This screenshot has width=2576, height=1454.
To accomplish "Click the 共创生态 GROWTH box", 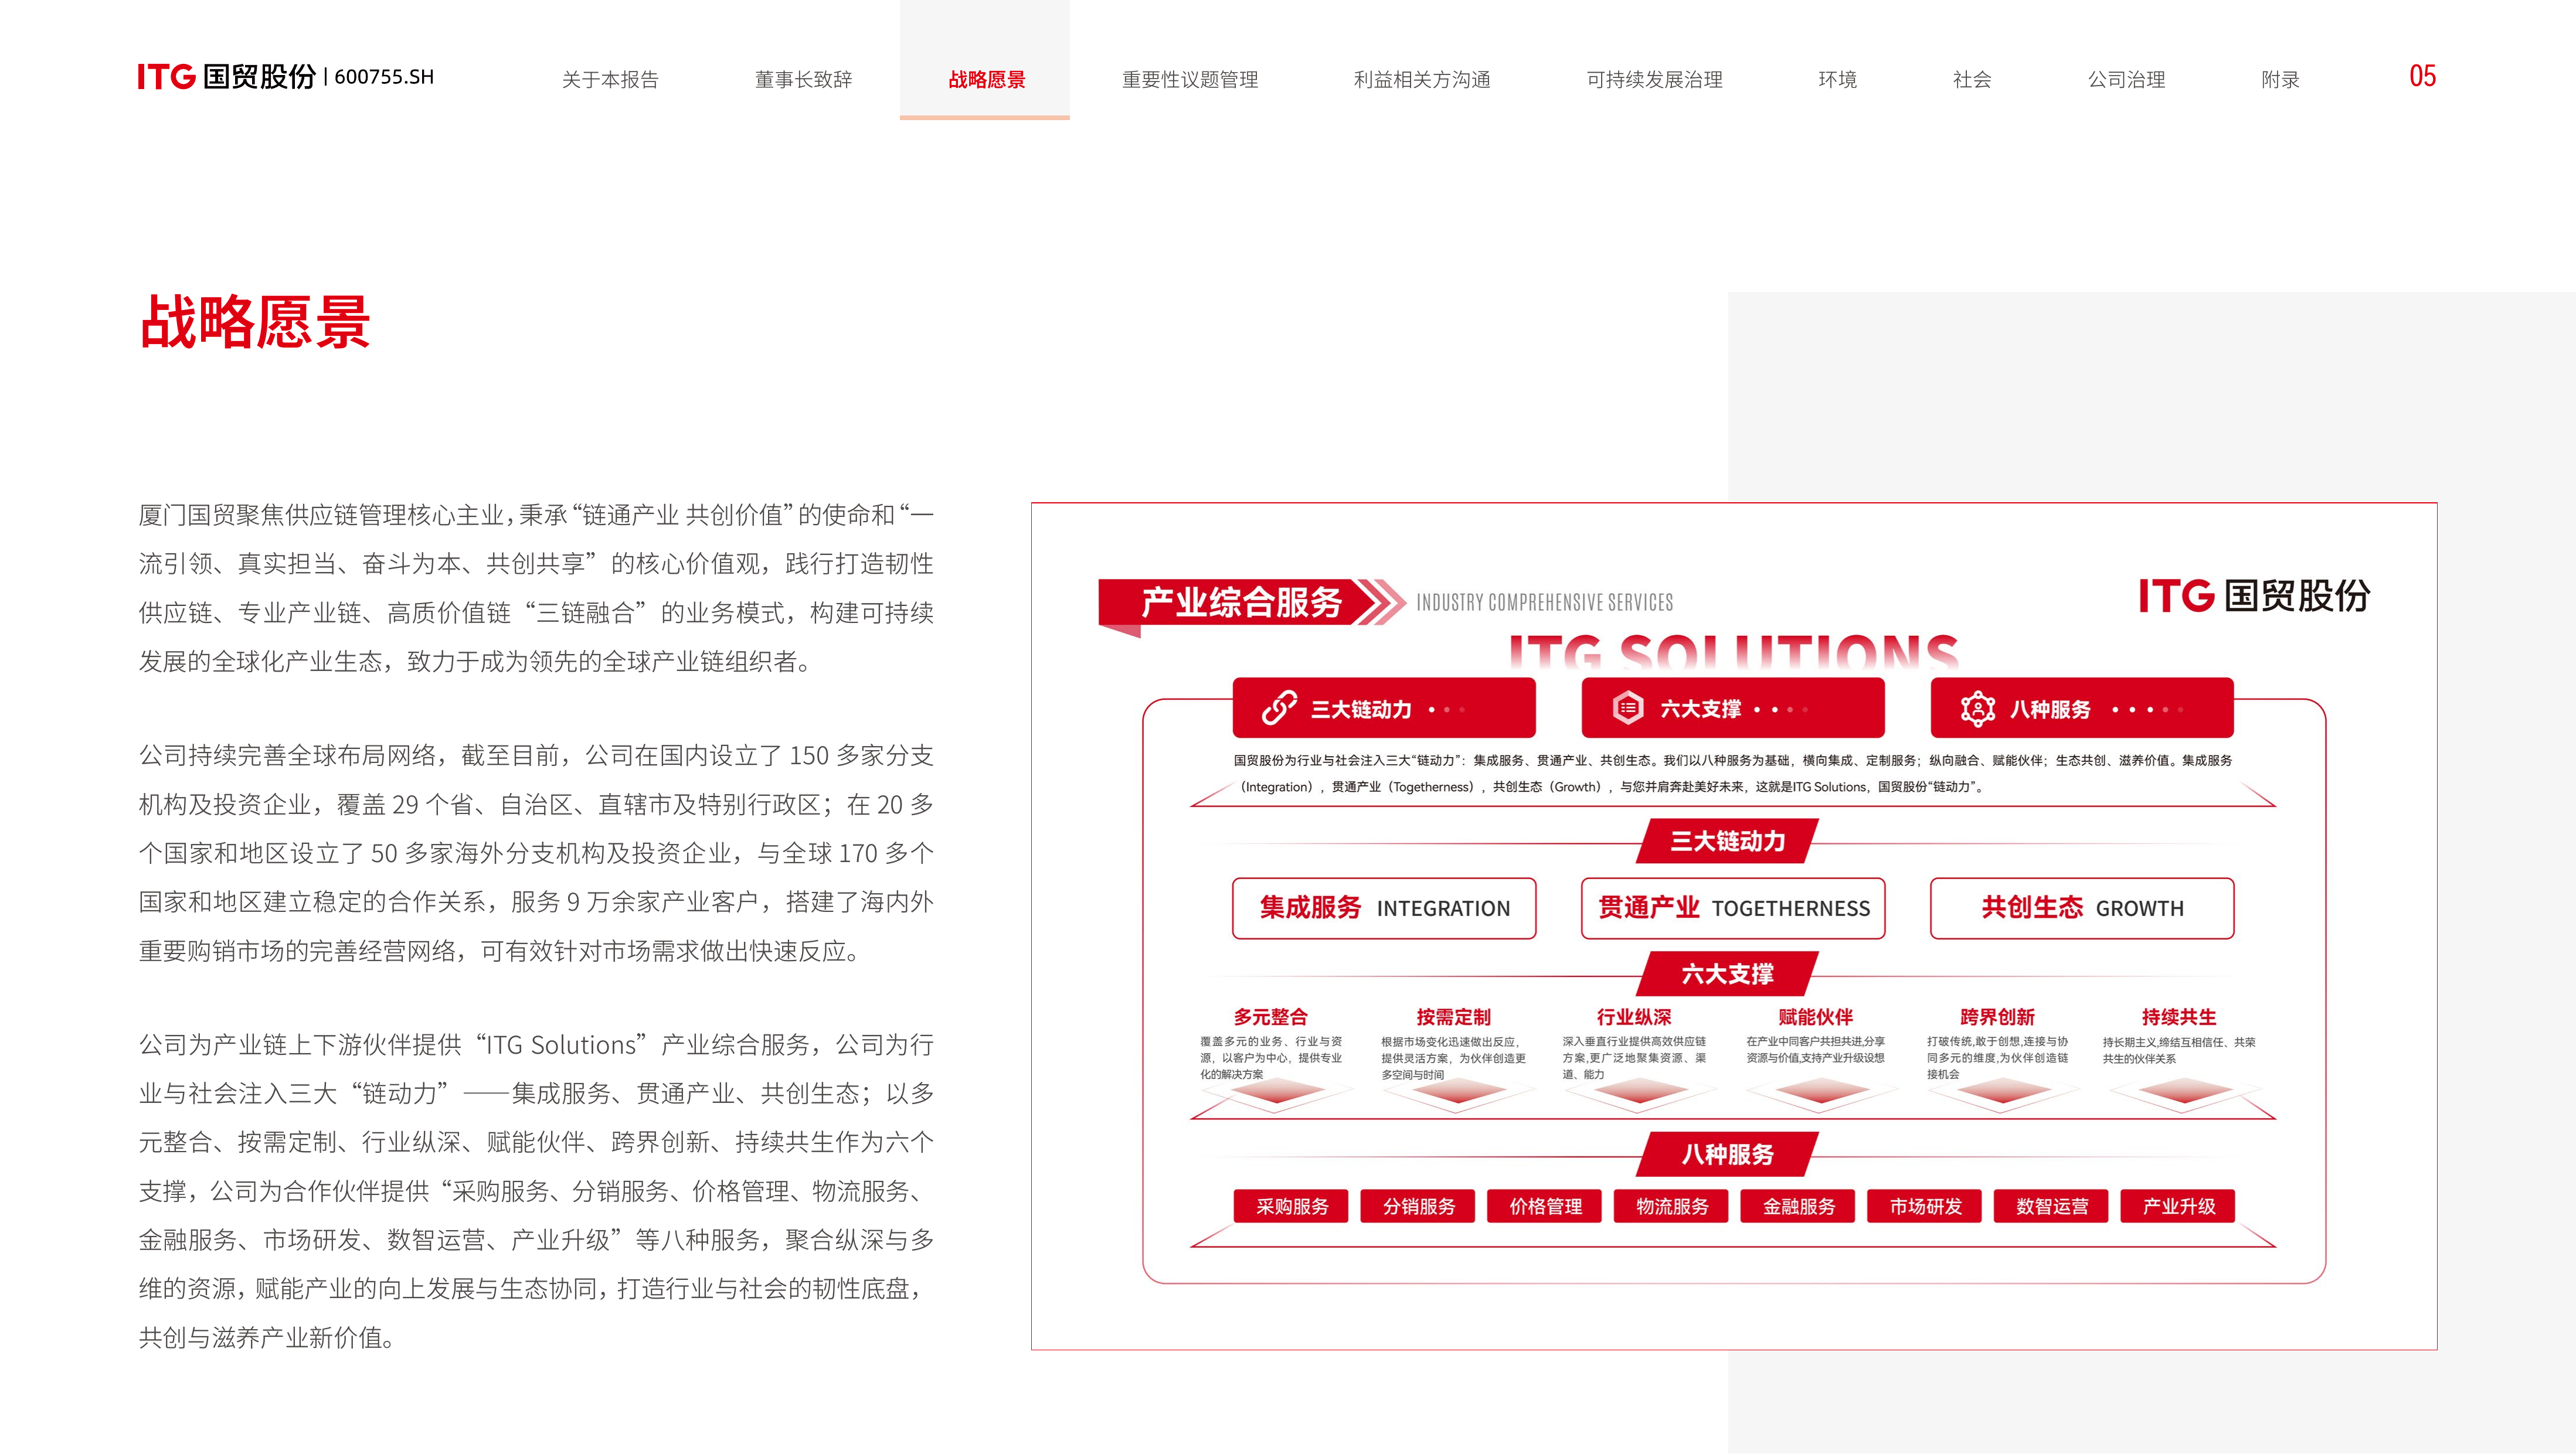I will [x=2082, y=908].
